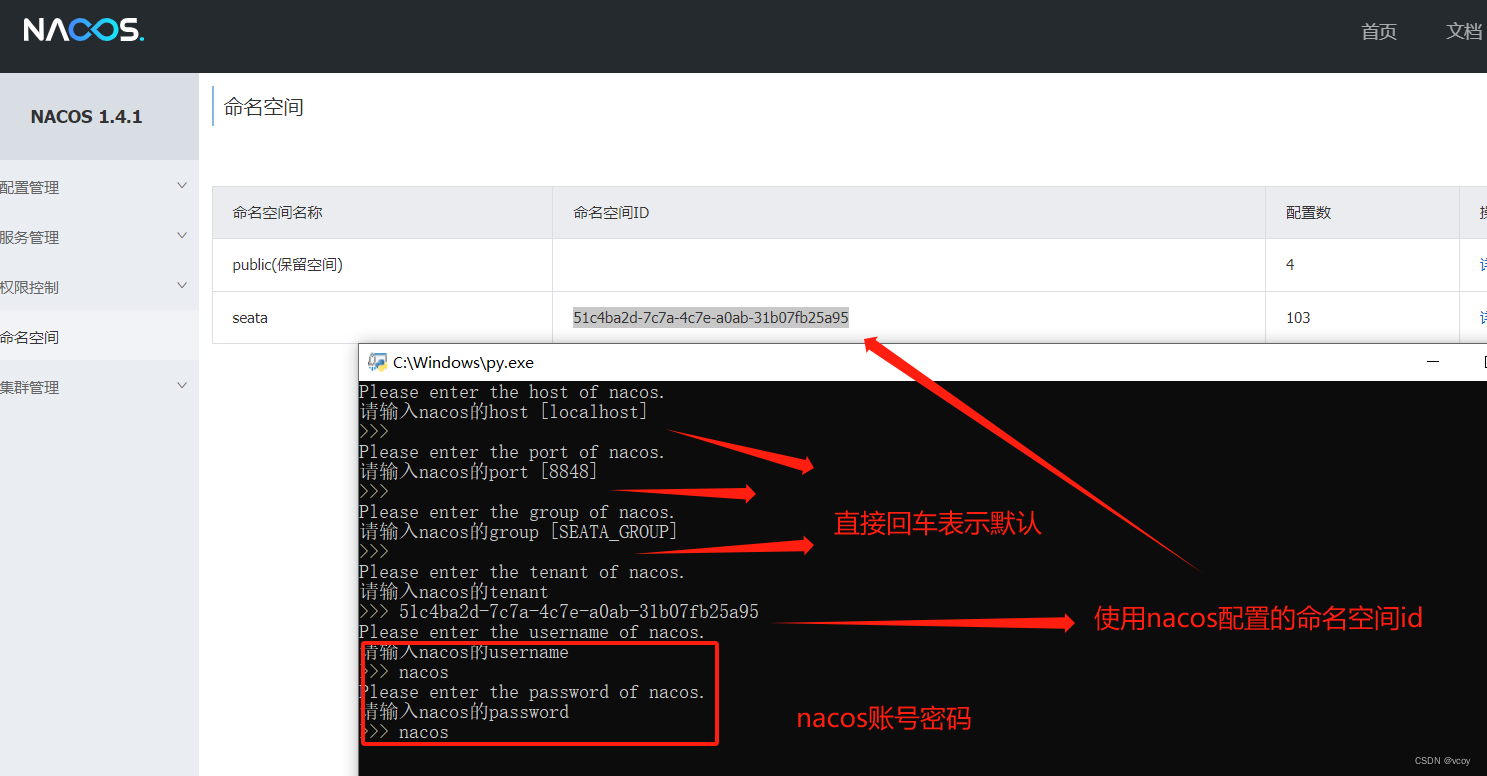1487x776 pixels.
Task: Expand the 权限控制 sidebar menu
Action: pyautogui.click(x=99, y=287)
